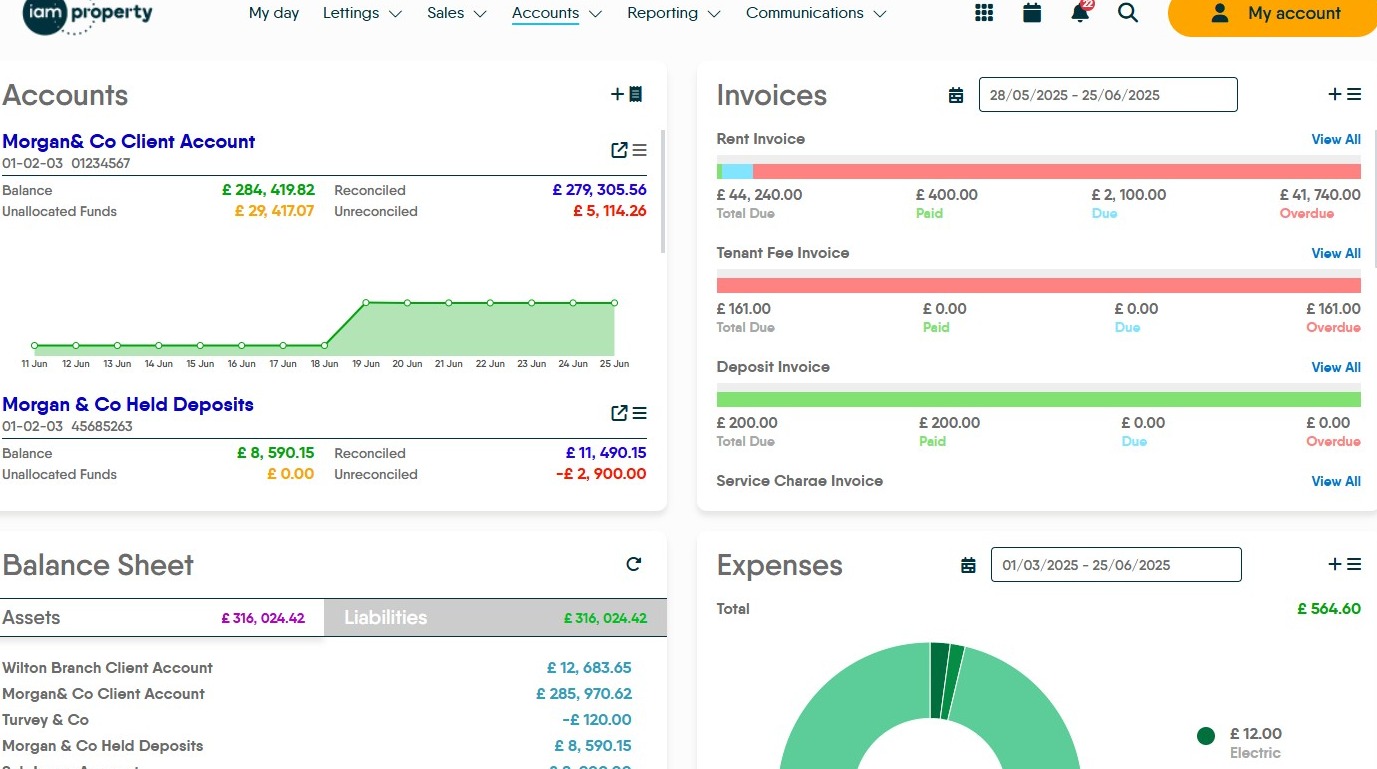Switch to the Liabilities tab
1377x769 pixels.
pyautogui.click(x=495, y=617)
